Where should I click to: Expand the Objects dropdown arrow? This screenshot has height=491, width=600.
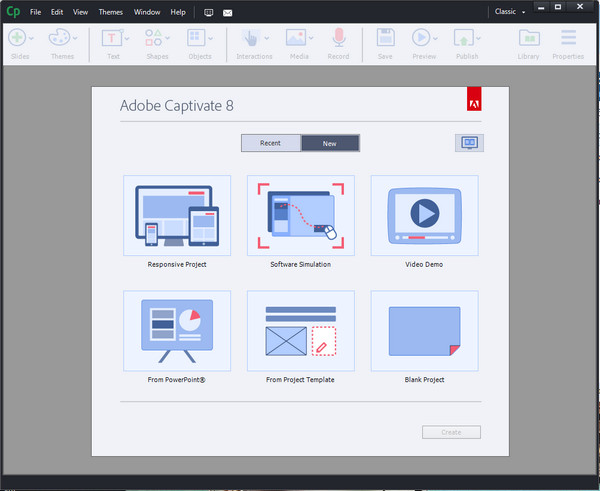(210, 38)
